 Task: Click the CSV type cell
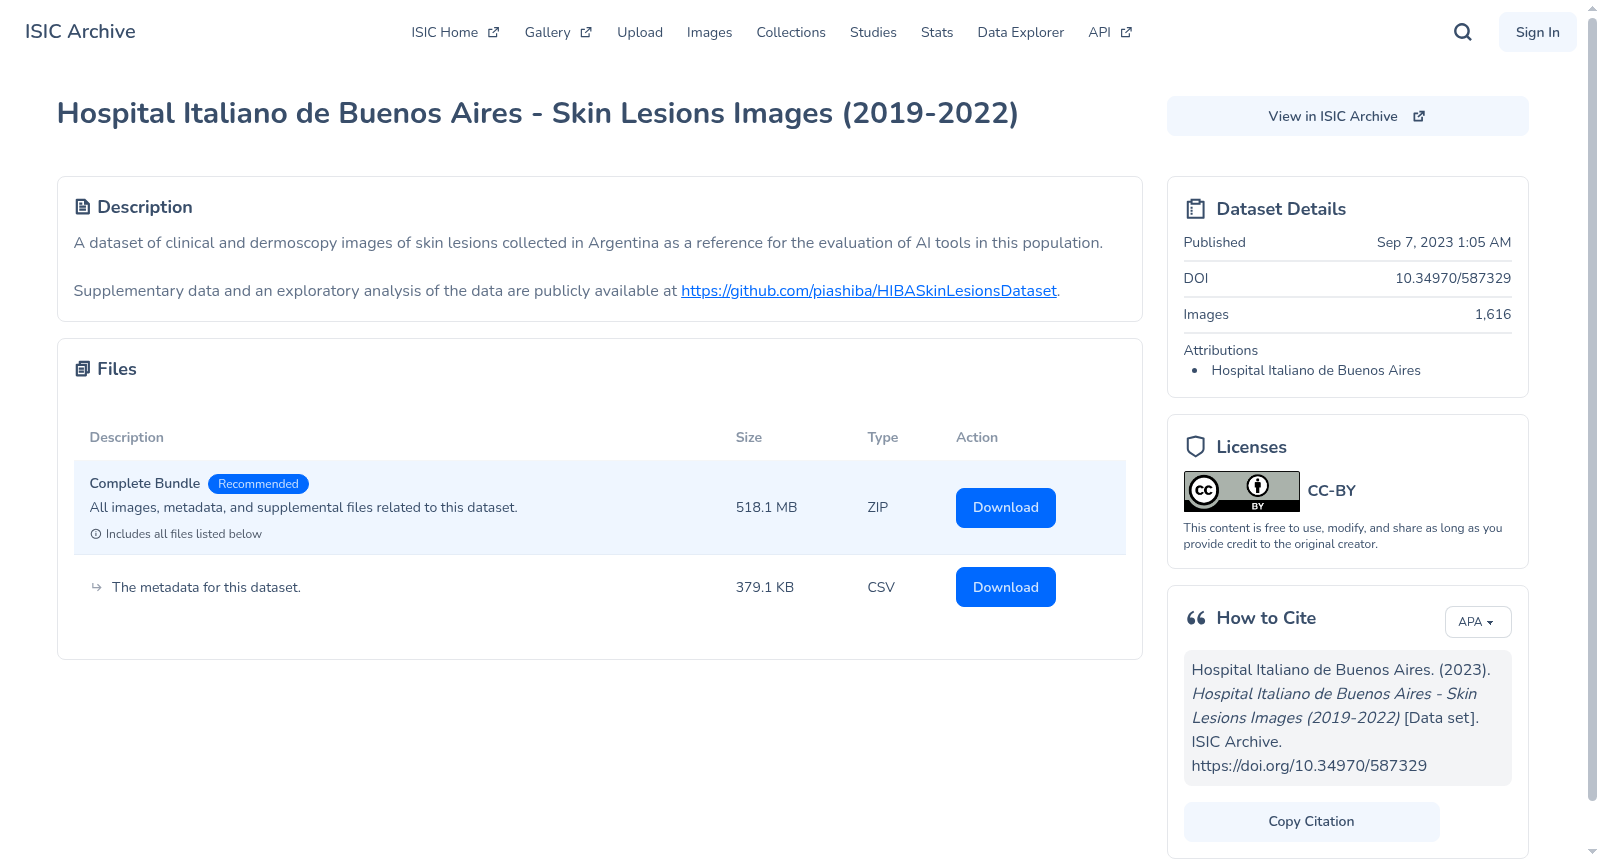click(x=881, y=587)
